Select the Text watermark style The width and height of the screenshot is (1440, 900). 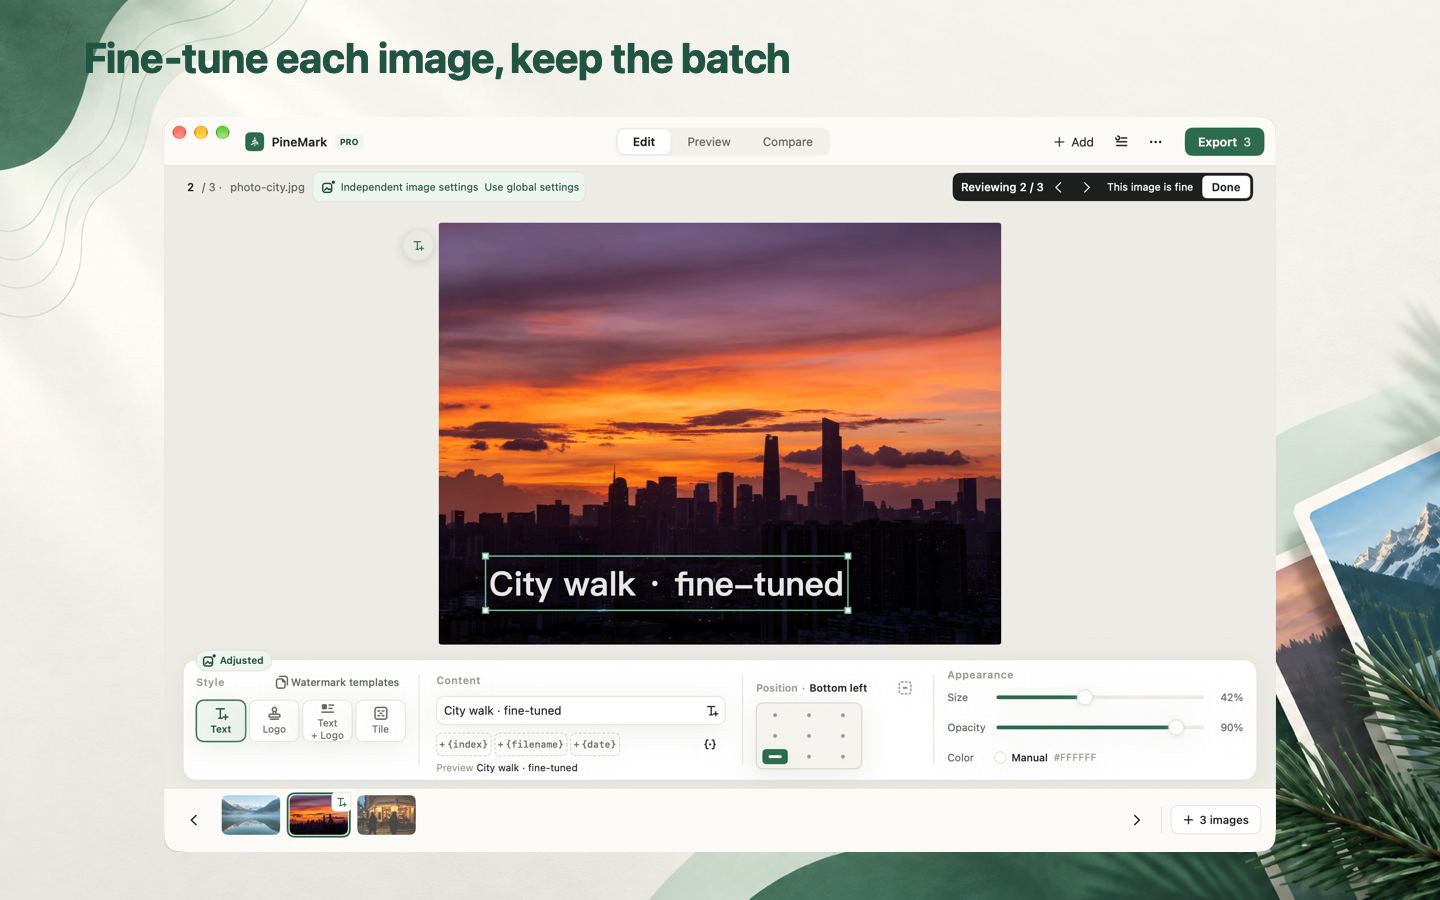221,720
